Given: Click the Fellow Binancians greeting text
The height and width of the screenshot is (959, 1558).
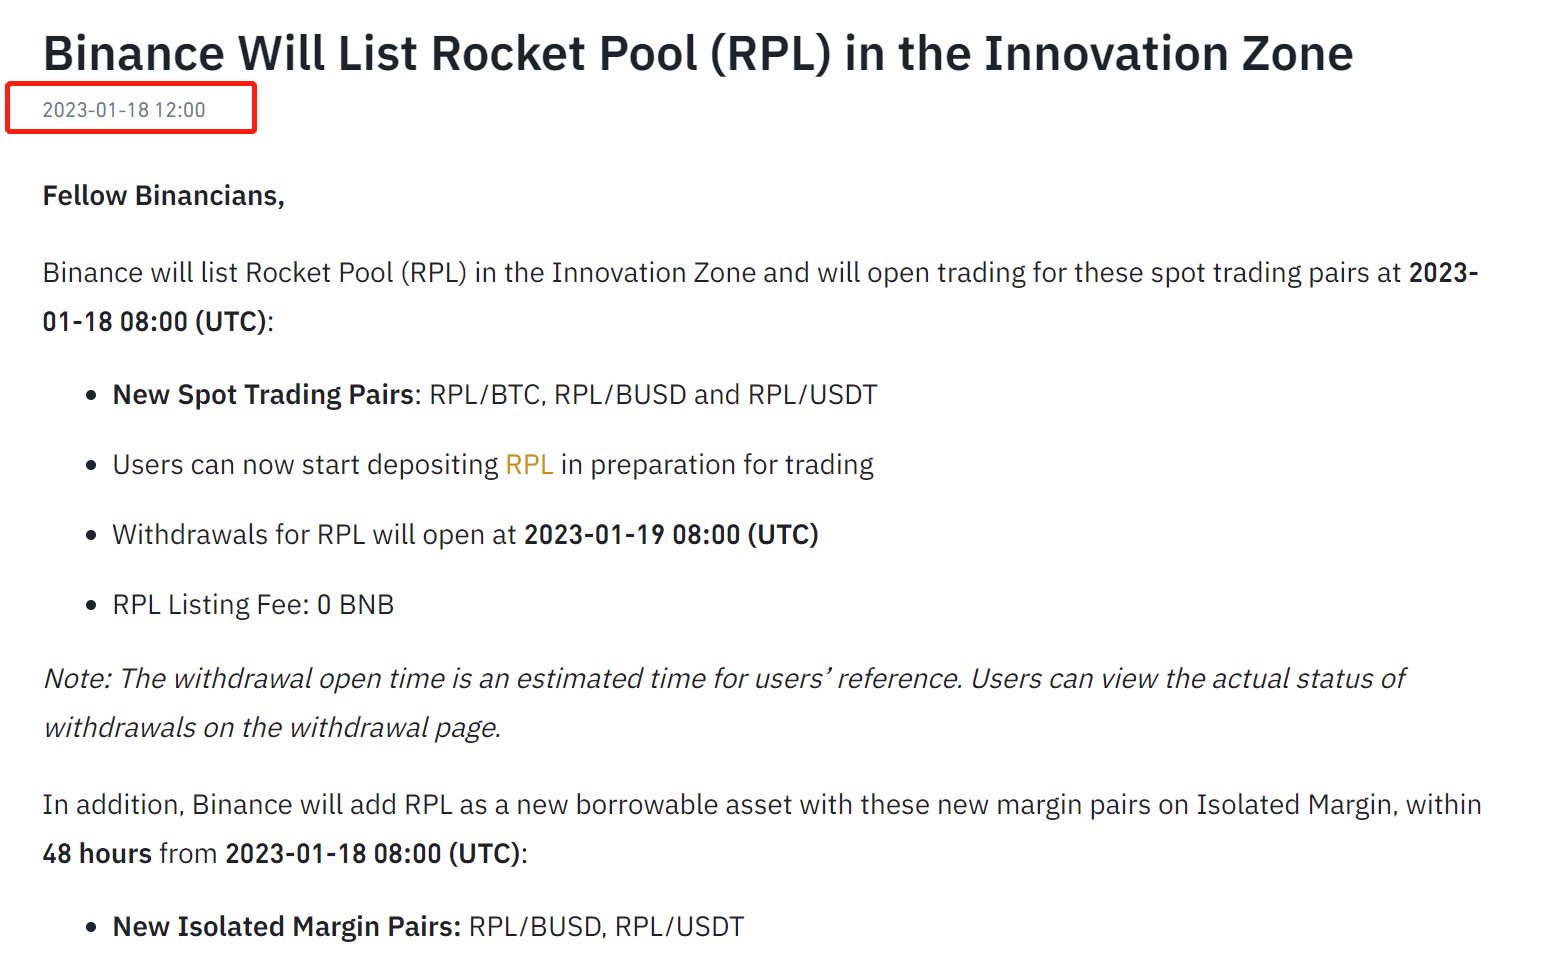Looking at the screenshot, I should (164, 196).
